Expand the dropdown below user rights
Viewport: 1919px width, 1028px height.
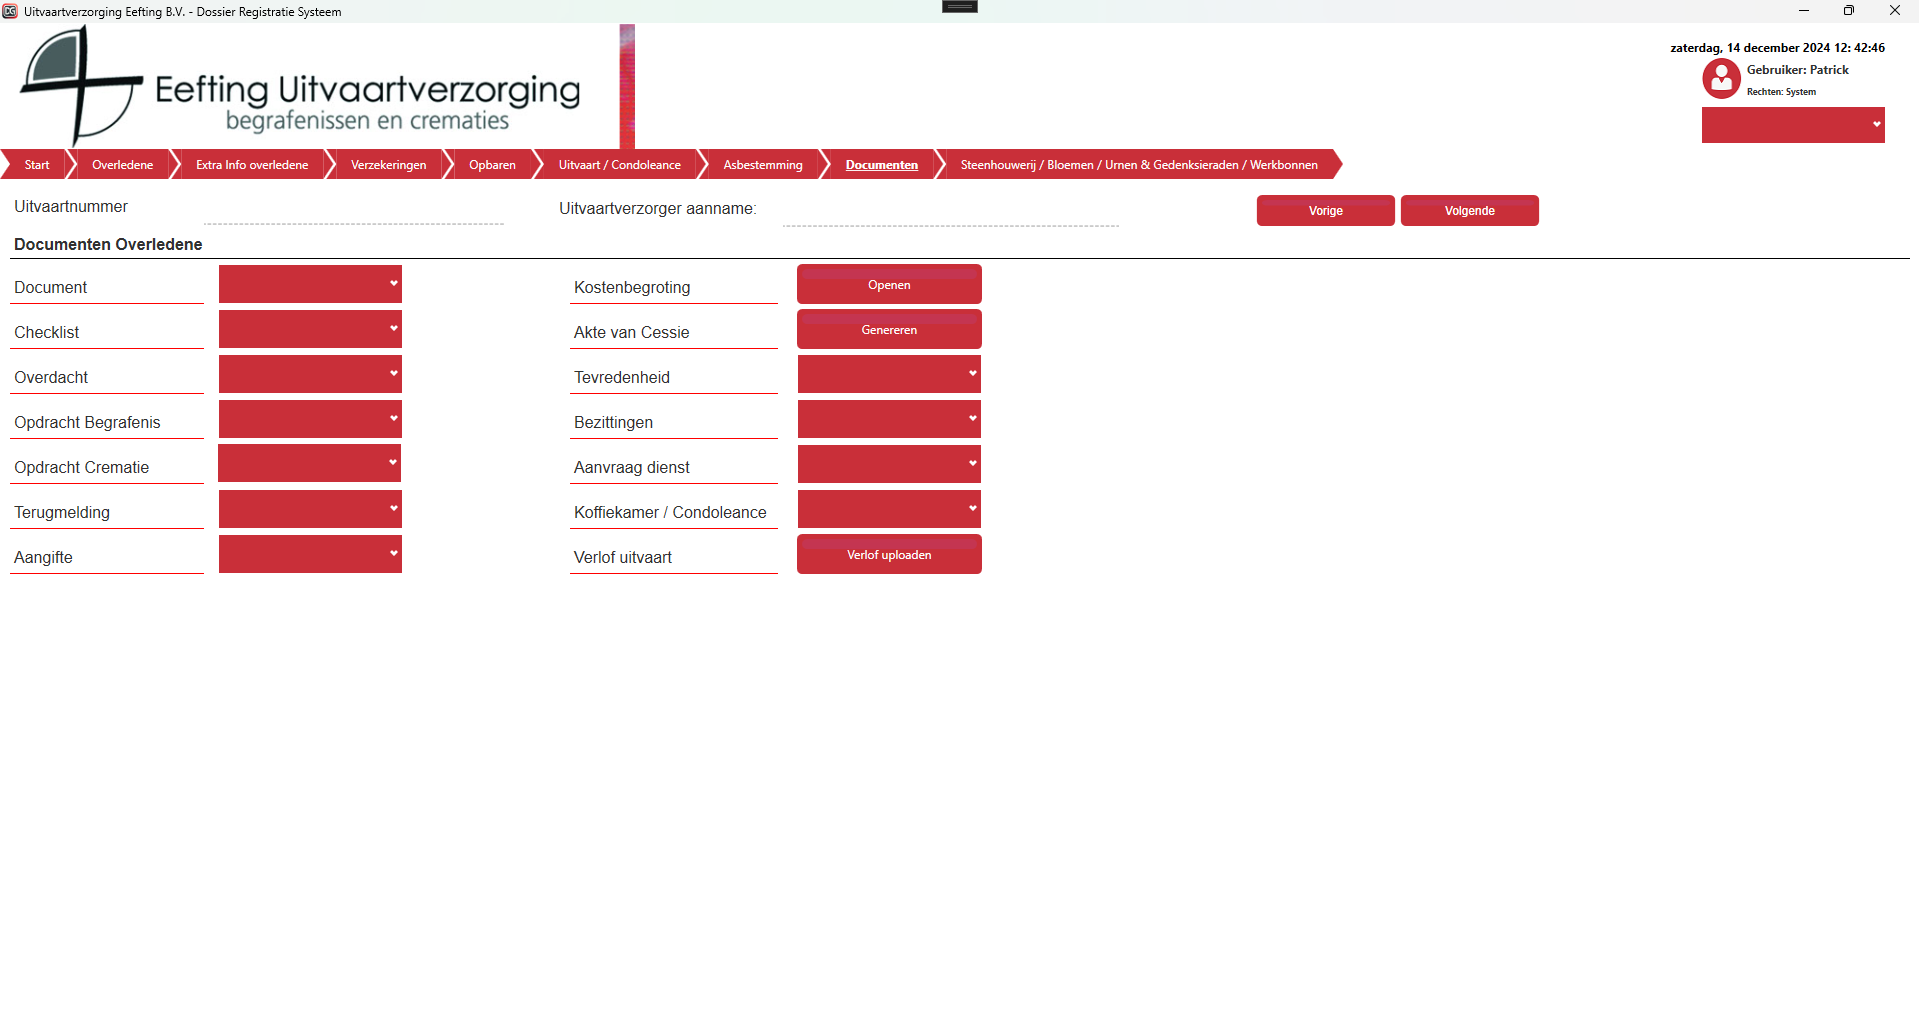[1793, 125]
